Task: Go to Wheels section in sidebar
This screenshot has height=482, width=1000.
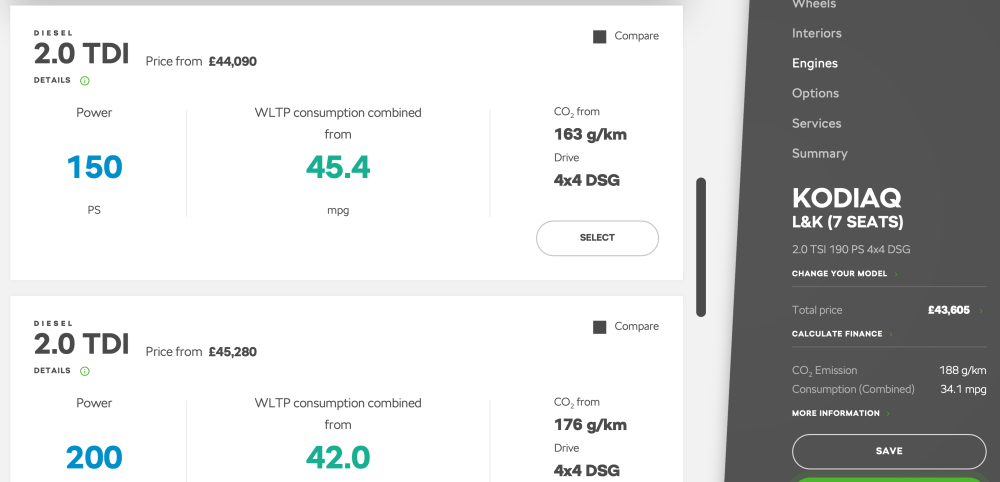Action: tap(814, 4)
